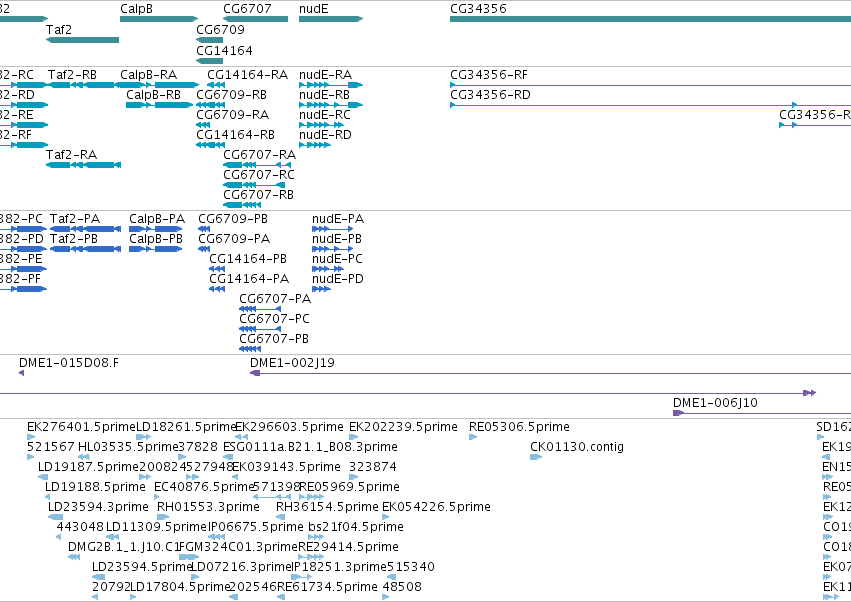
Task: Select transcript Taf2-RB
Action: click(x=72, y=74)
